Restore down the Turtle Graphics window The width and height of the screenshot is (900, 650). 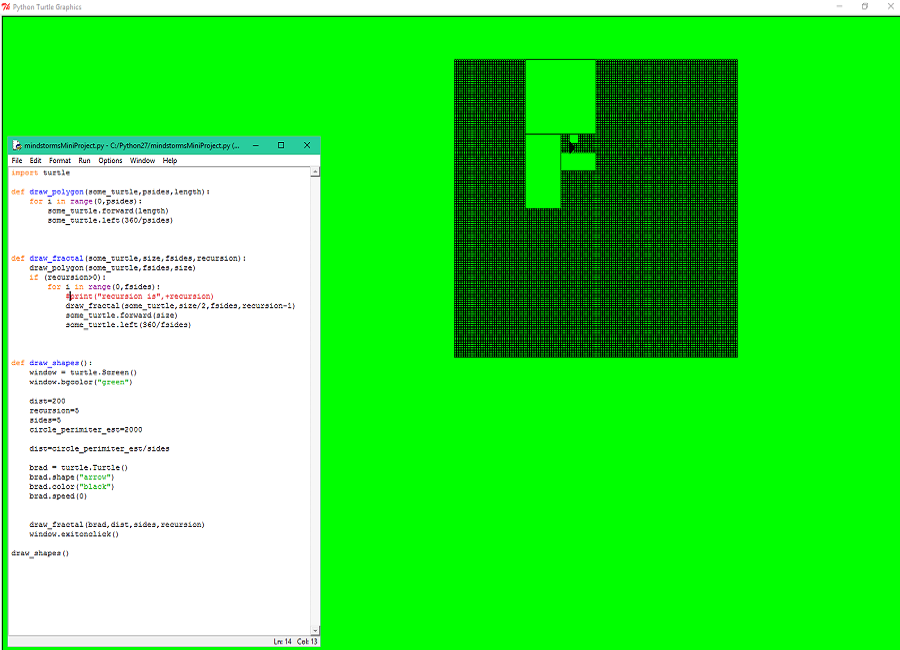(864, 6)
